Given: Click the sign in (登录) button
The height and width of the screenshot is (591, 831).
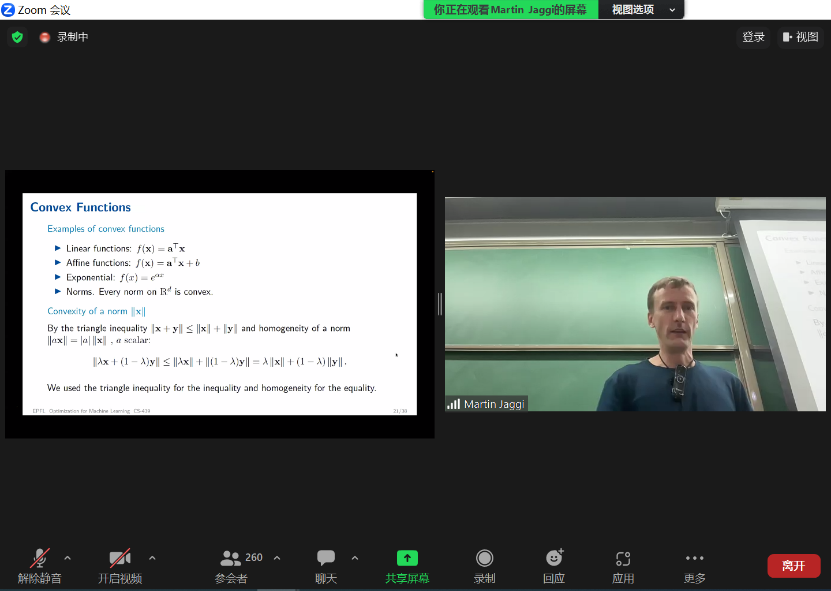Looking at the screenshot, I should 753,37.
